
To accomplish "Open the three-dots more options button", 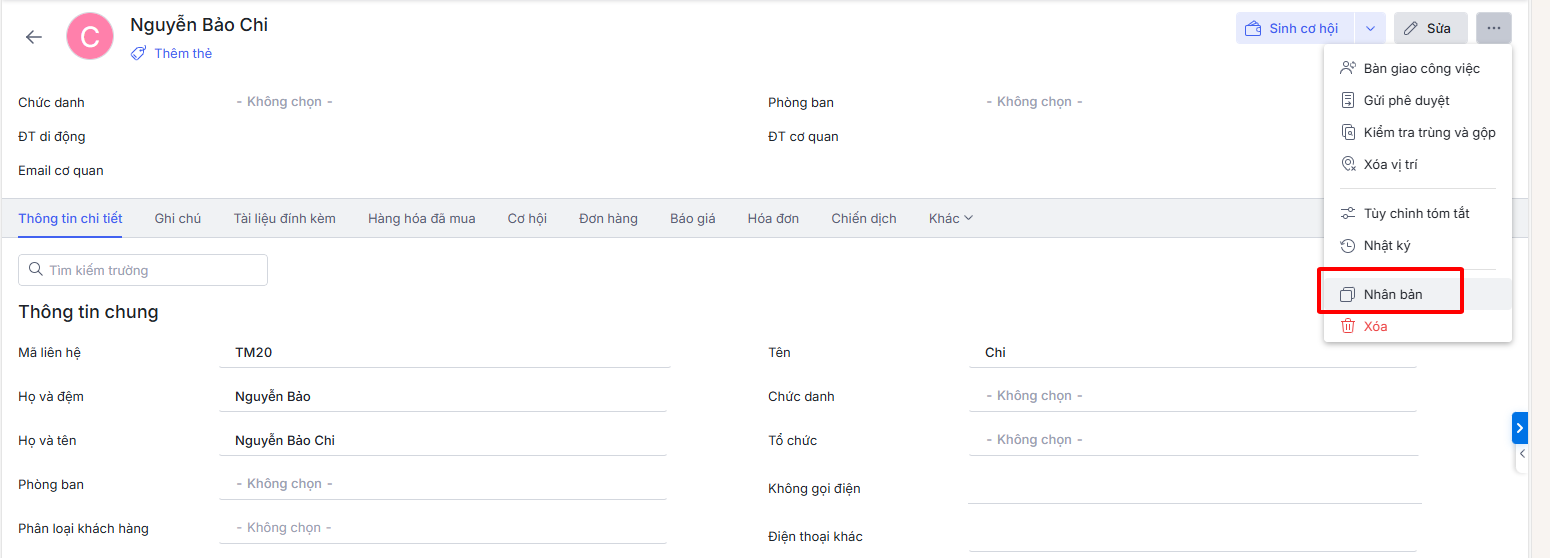I will [1493, 28].
